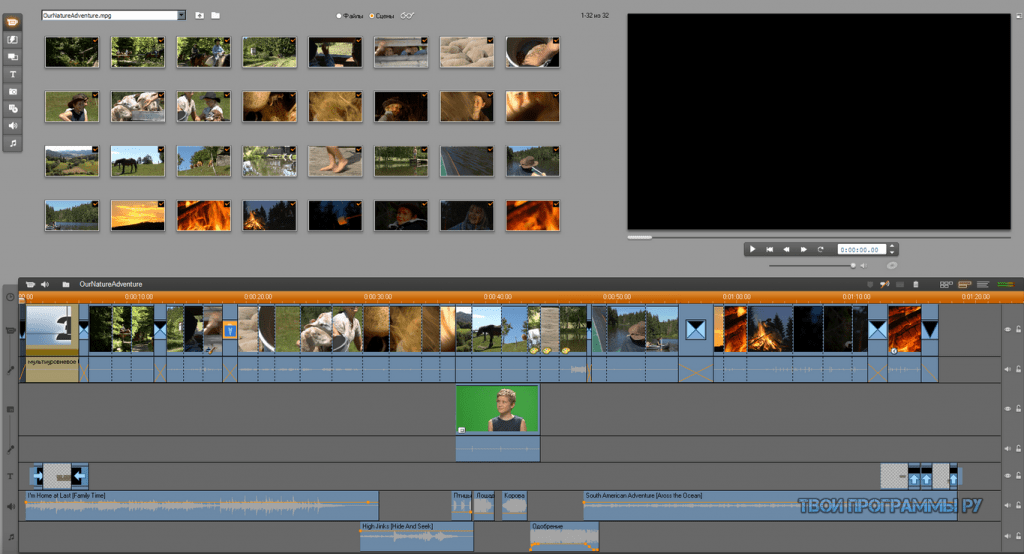This screenshot has height=554, width=1024.
Task: Select the Корова sound effect clip
Action: [515, 506]
